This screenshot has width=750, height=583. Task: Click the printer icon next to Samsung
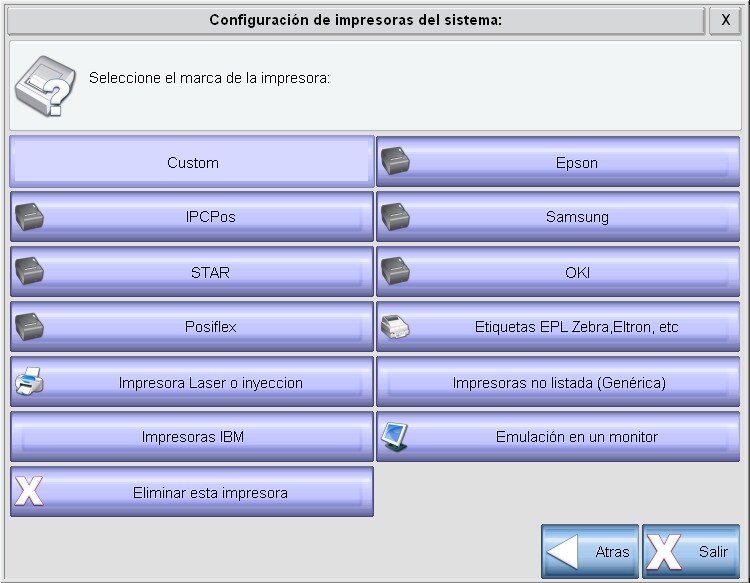395,217
